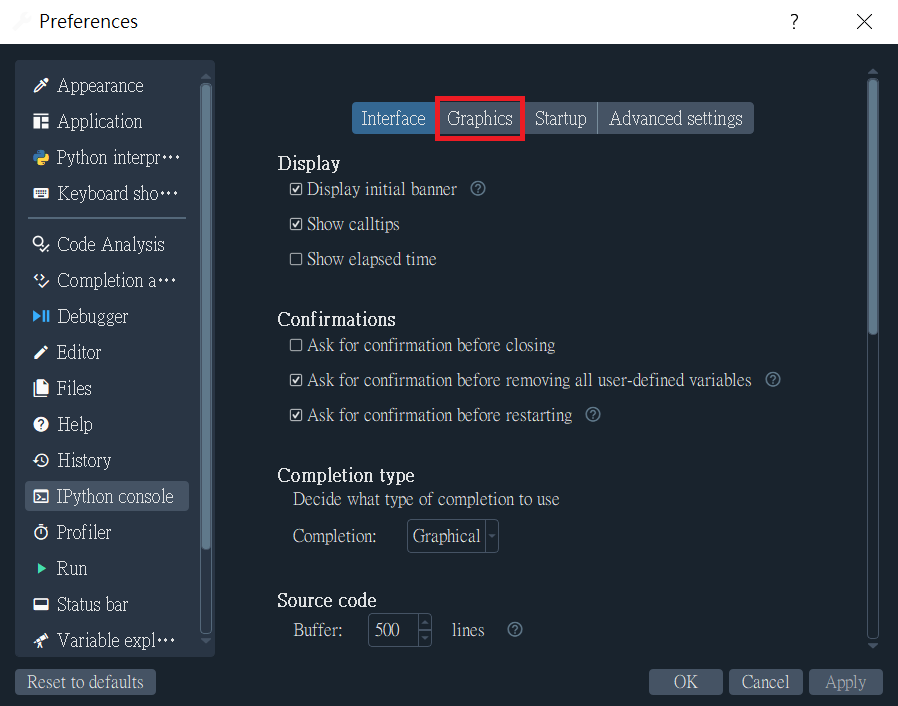Open the Advanced settings tab
898x706 pixels.
675,119
